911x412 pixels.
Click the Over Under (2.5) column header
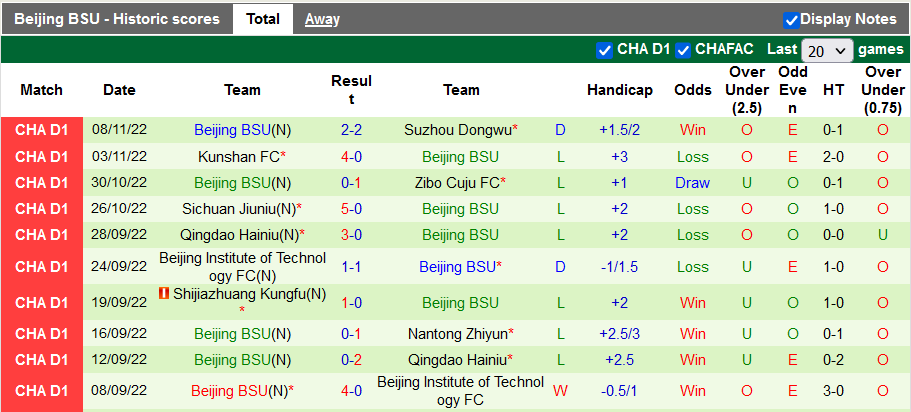(747, 90)
